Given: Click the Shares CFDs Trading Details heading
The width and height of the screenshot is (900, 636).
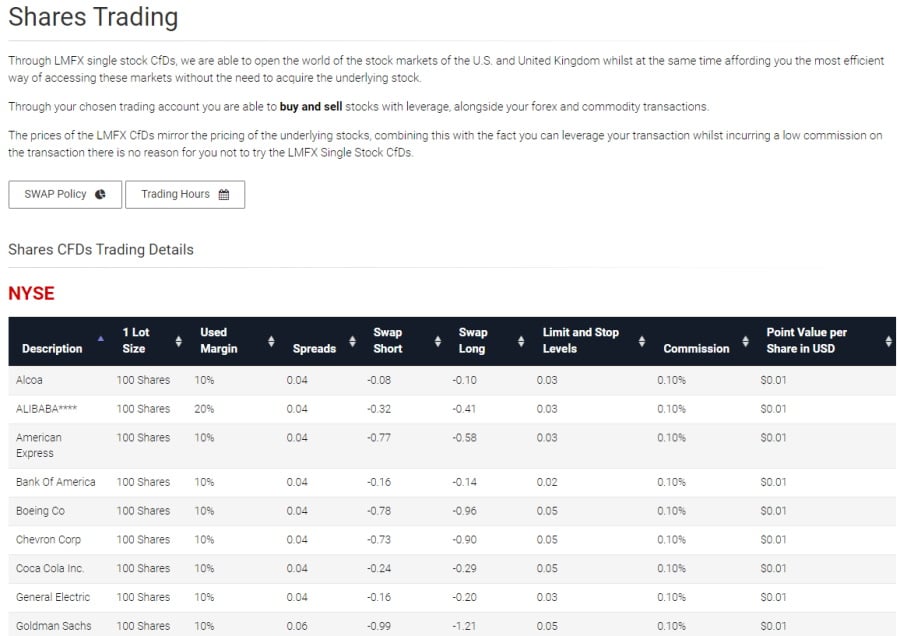Looking at the screenshot, I should tap(101, 250).
